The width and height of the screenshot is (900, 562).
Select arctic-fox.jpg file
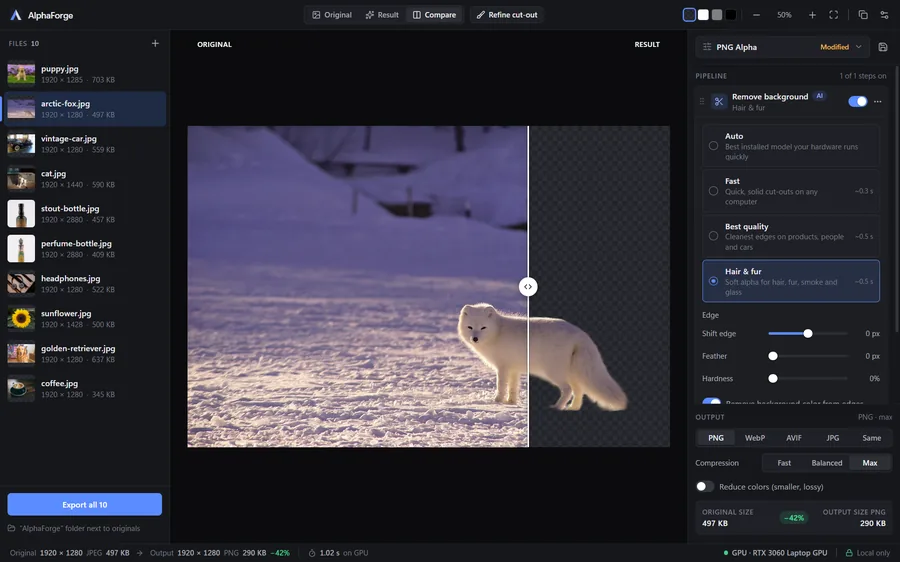pyautogui.click(x=85, y=108)
